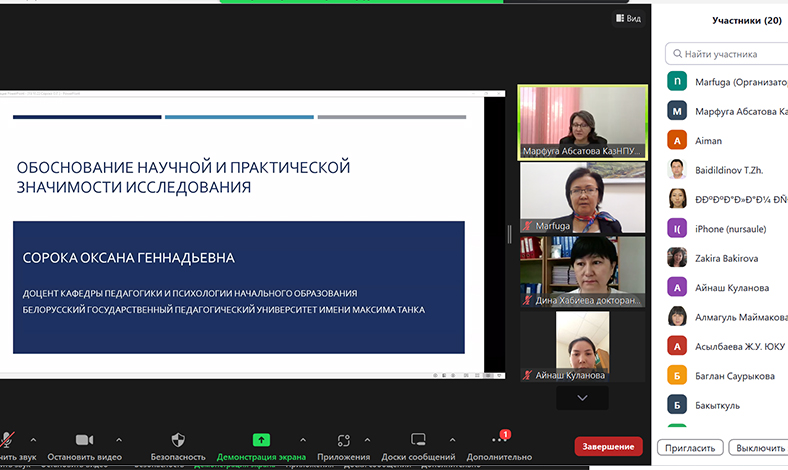Expand audio options arrow next to microphone
788x470 pixels.
33,439
